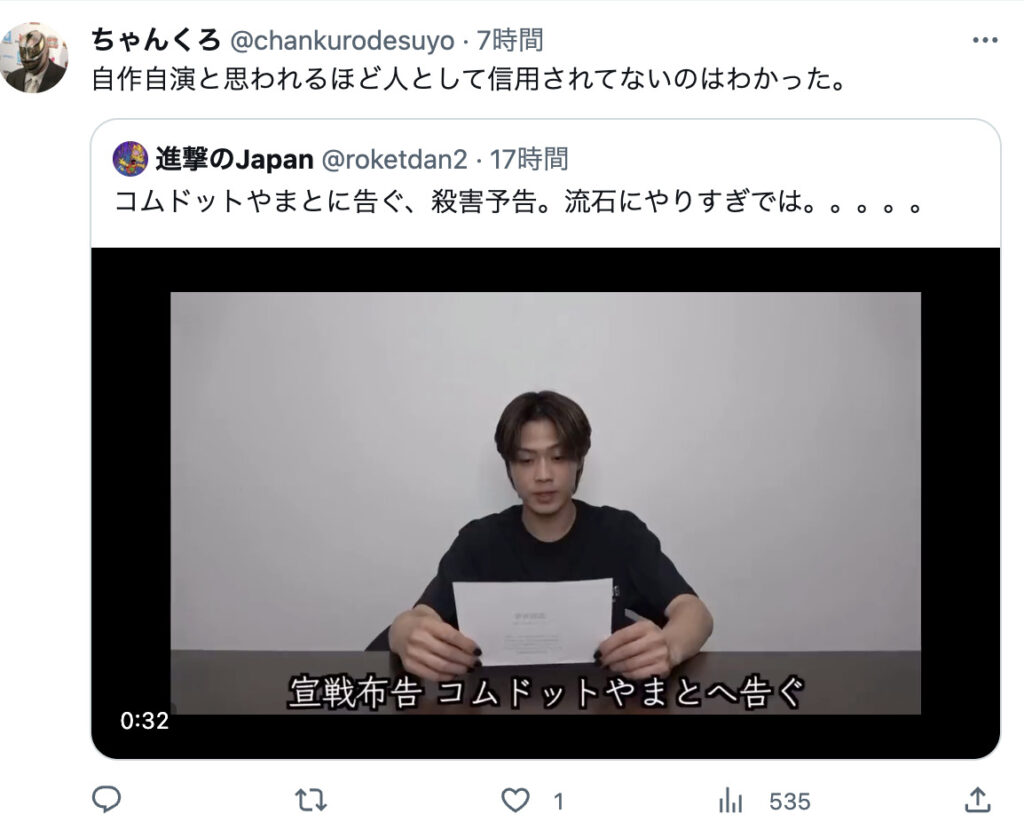Visit the @roketdan2 handle

tap(394, 159)
